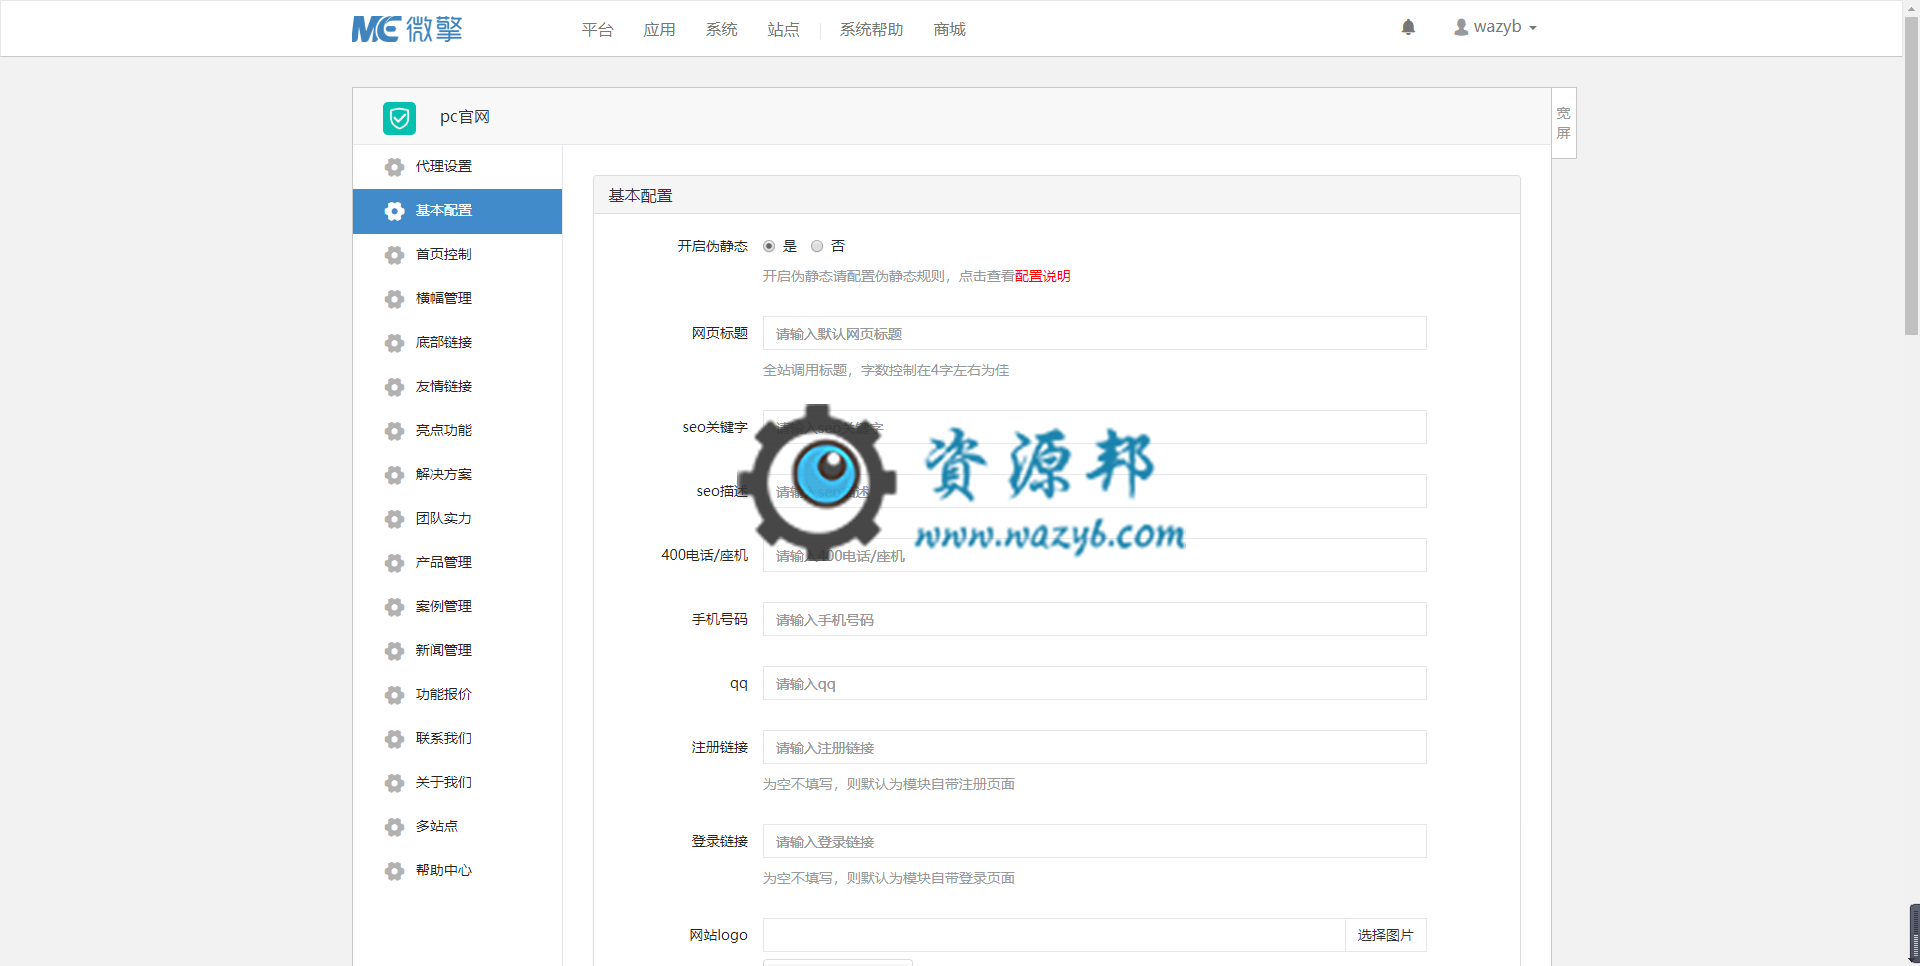Focus the qq input field
This screenshot has height=966, width=1920.
1095,683
